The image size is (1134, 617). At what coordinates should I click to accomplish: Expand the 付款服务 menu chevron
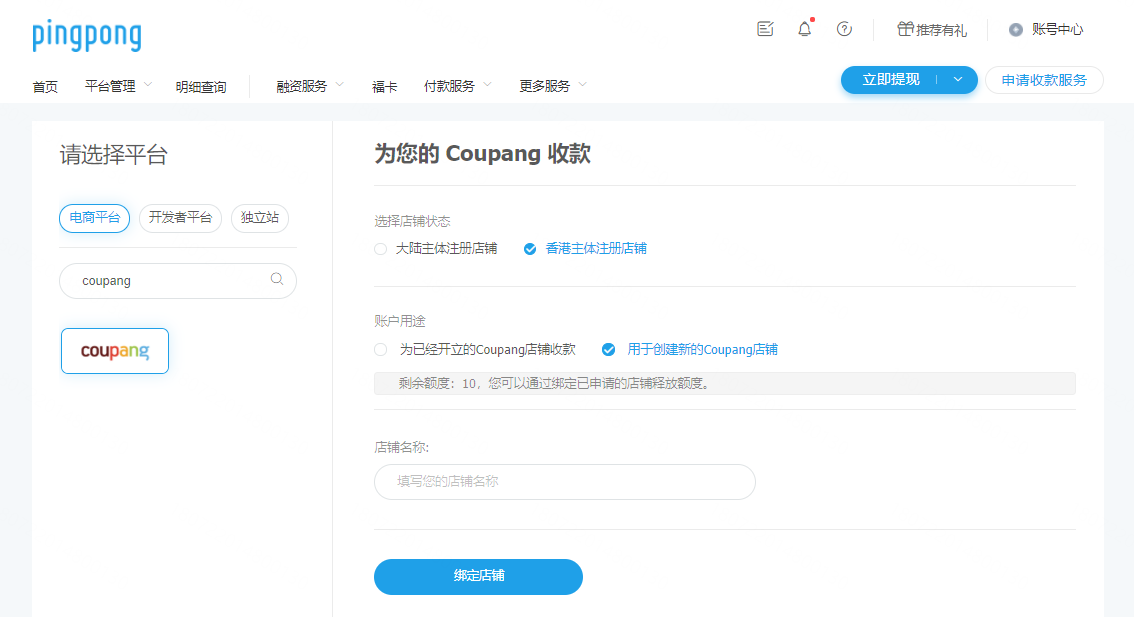[487, 85]
